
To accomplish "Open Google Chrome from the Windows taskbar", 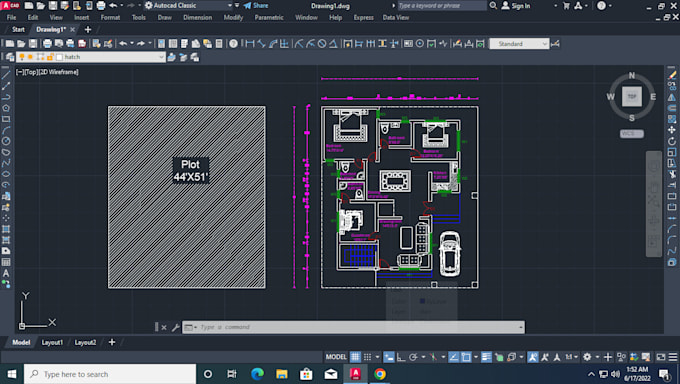I will click(380, 374).
